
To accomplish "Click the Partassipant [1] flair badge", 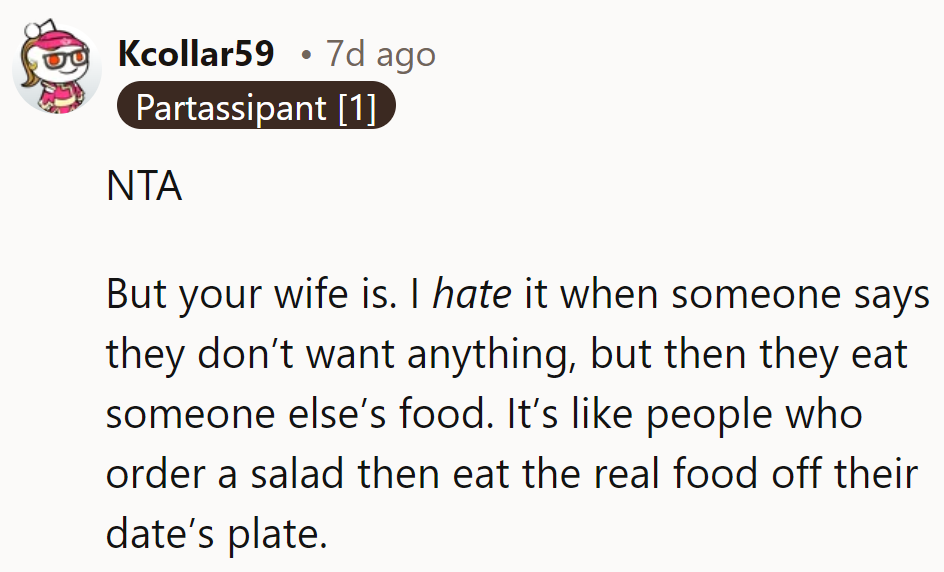I will point(256,107).
